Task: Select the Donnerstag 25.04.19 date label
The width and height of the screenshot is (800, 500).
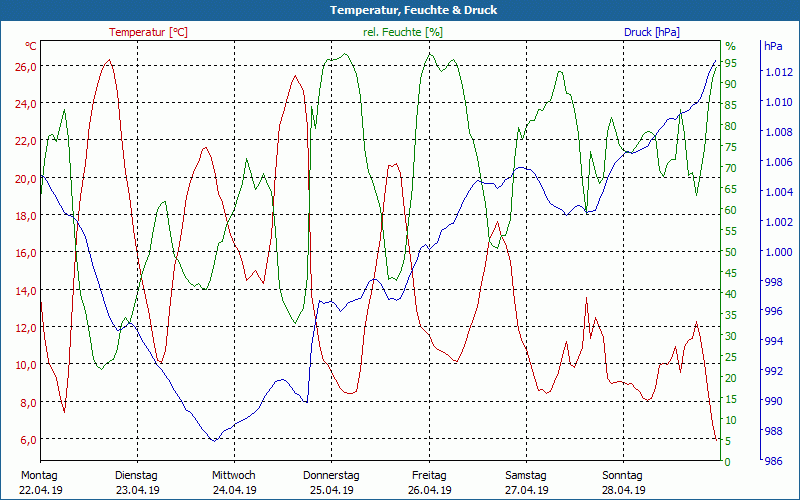Action: [x=331, y=482]
